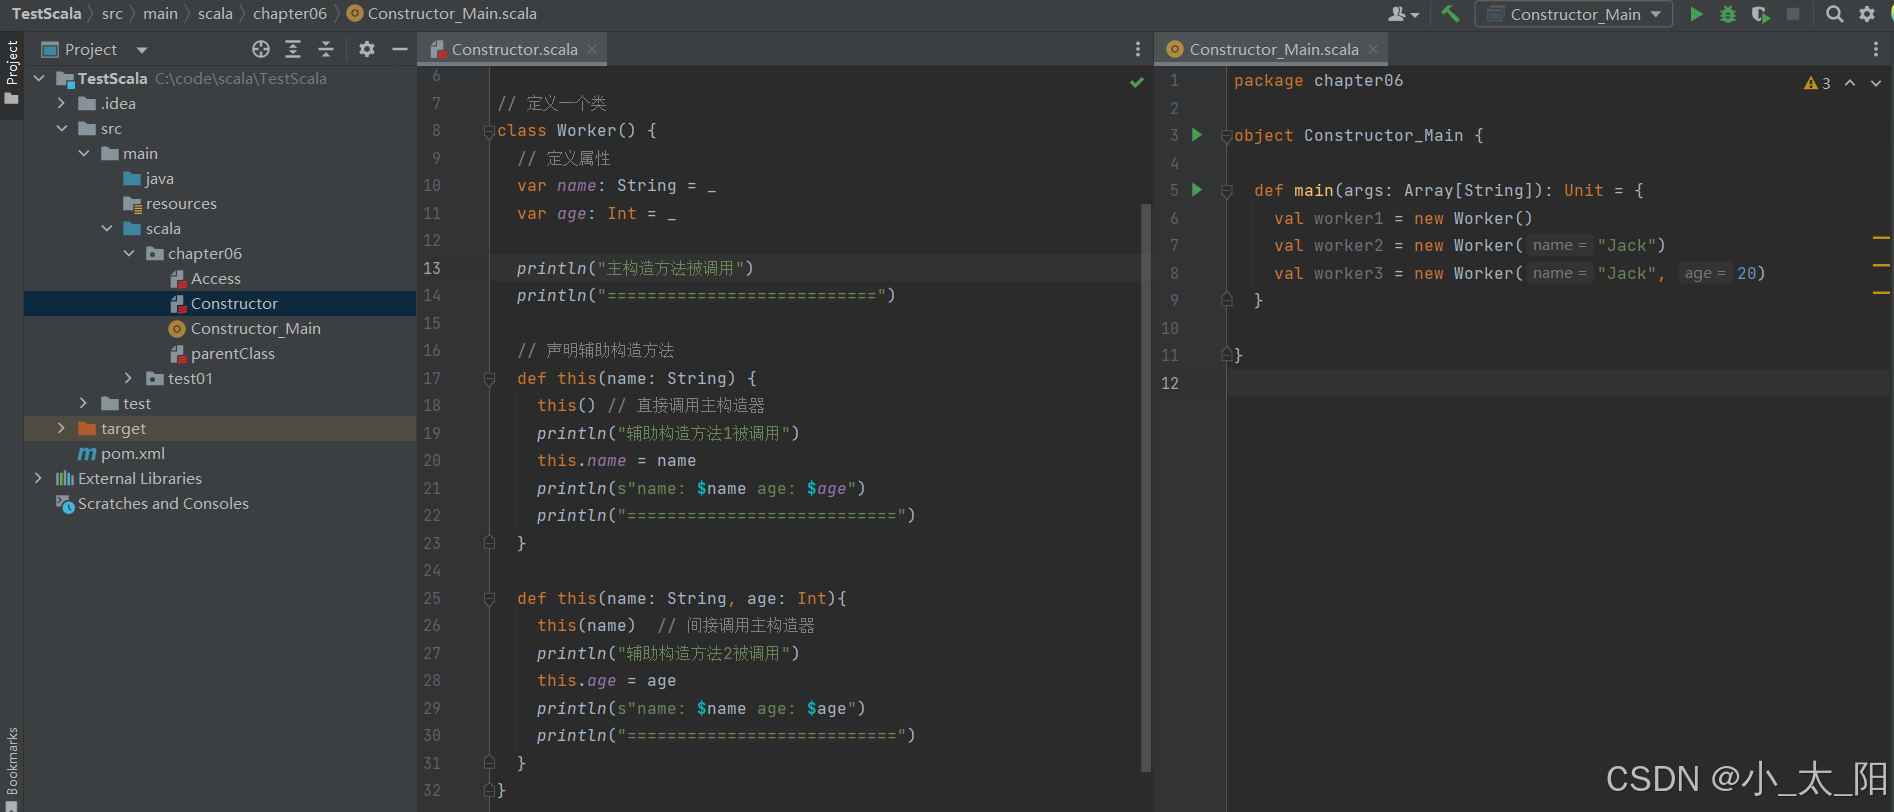Click the warnings indicator showing 3
The width and height of the screenshot is (1894, 812).
1817,83
